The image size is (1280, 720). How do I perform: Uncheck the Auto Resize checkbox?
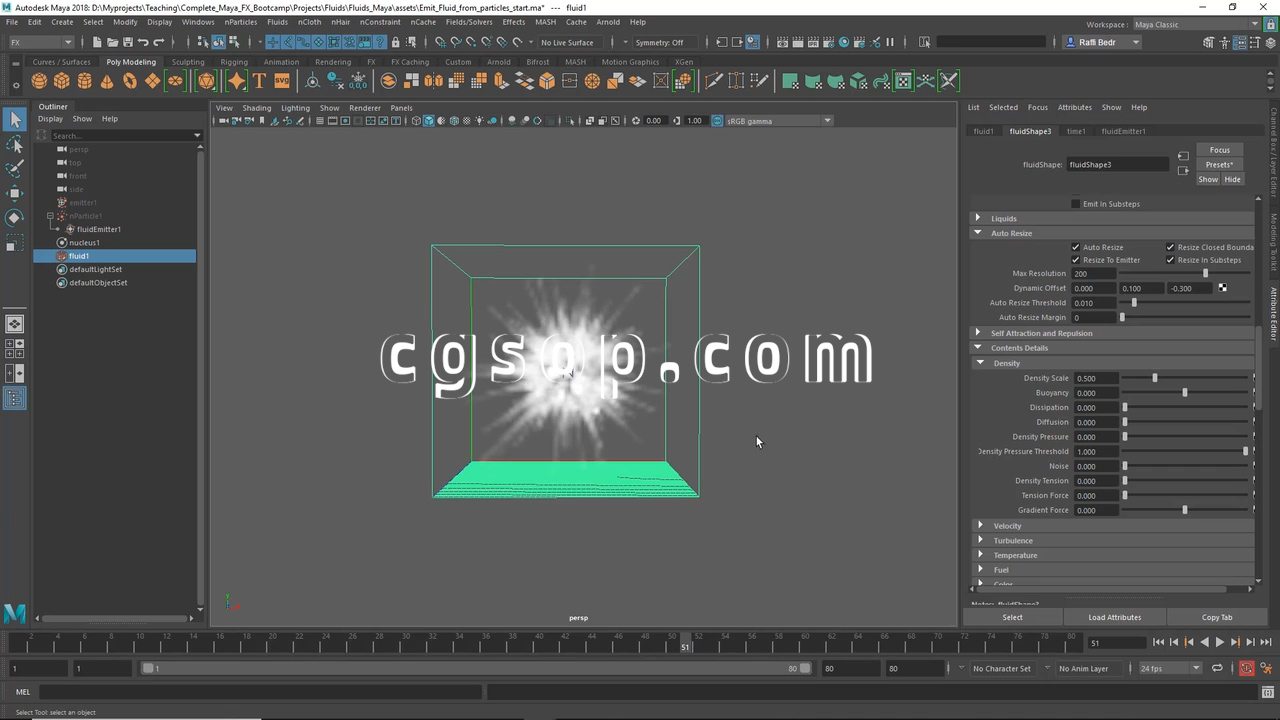(x=1076, y=247)
